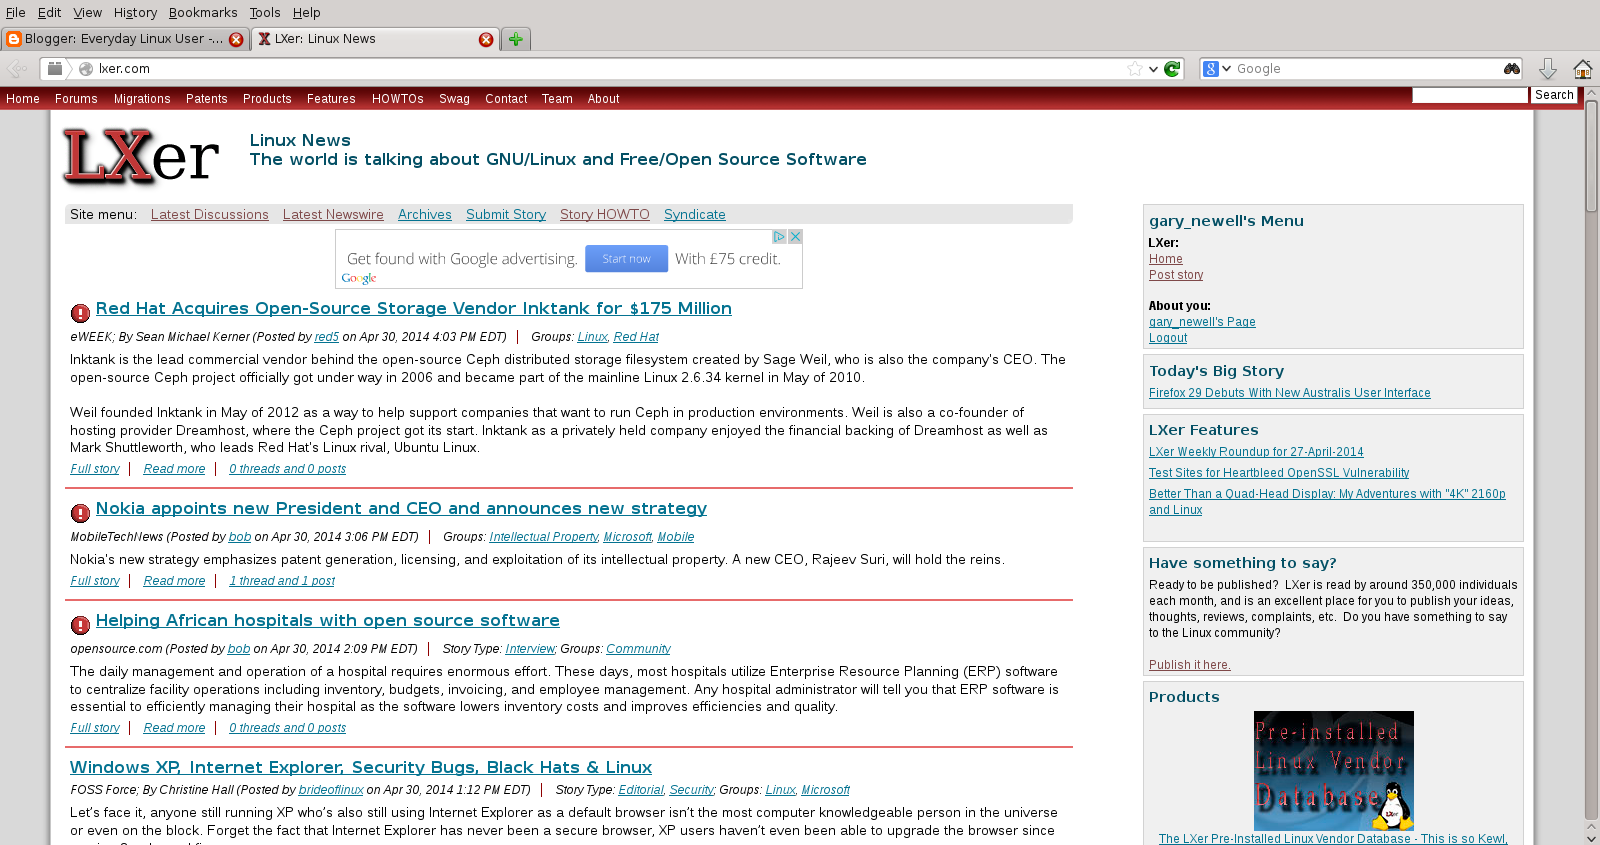Open Patents in the red navigation bar
Image resolution: width=1600 pixels, height=845 pixels.
(x=206, y=99)
